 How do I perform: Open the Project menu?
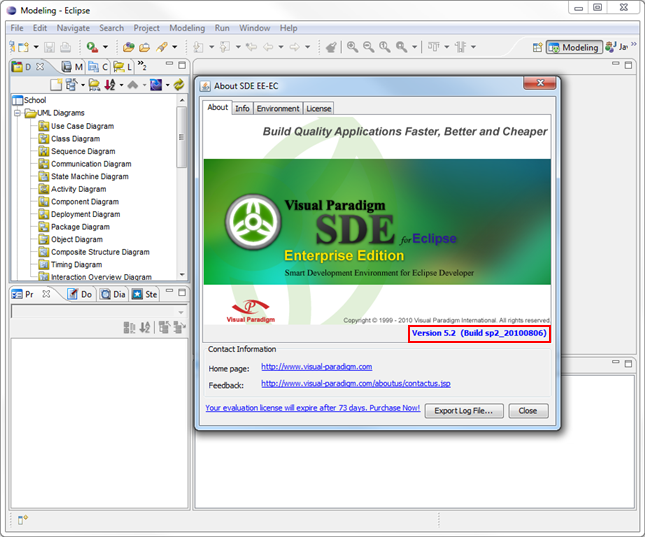pos(146,28)
